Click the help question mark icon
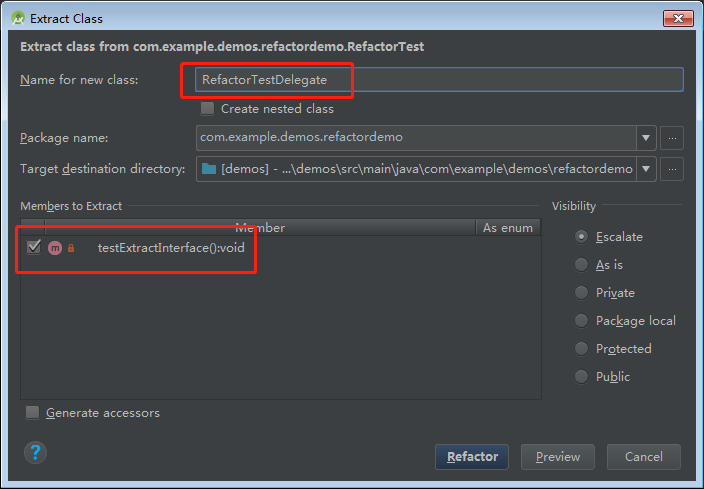Image resolution: width=704 pixels, height=489 pixels. [x=36, y=453]
